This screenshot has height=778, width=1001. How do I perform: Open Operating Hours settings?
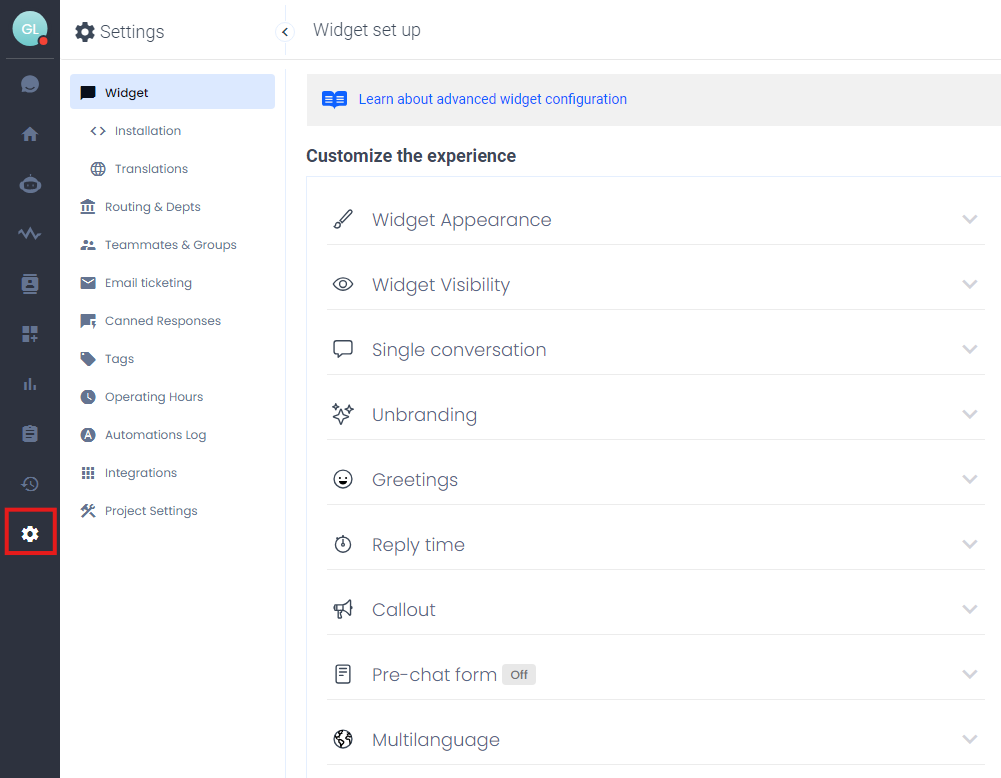(153, 397)
